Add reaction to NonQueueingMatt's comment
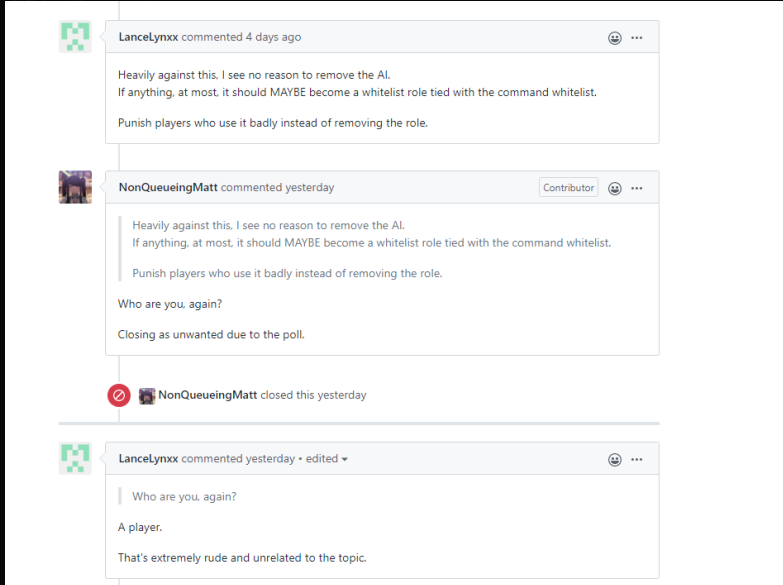This screenshot has width=783, height=585. [615, 188]
